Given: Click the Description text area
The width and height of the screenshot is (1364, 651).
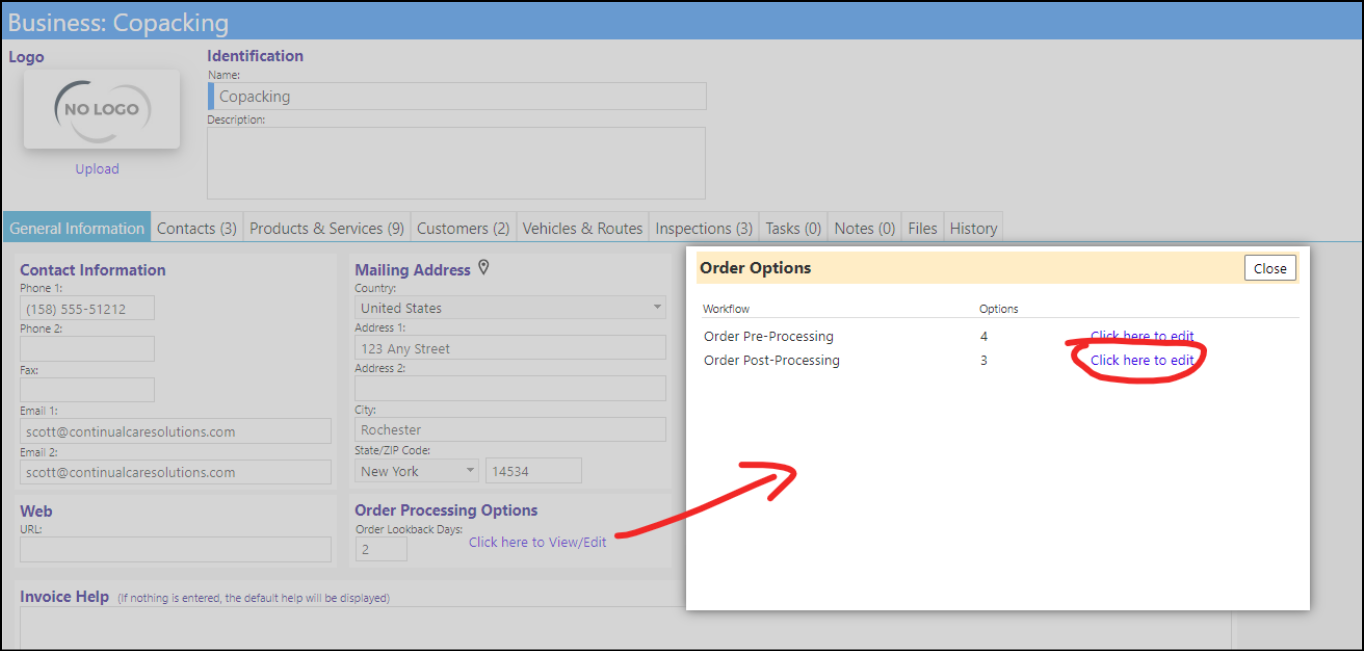Looking at the screenshot, I should click(456, 163).
